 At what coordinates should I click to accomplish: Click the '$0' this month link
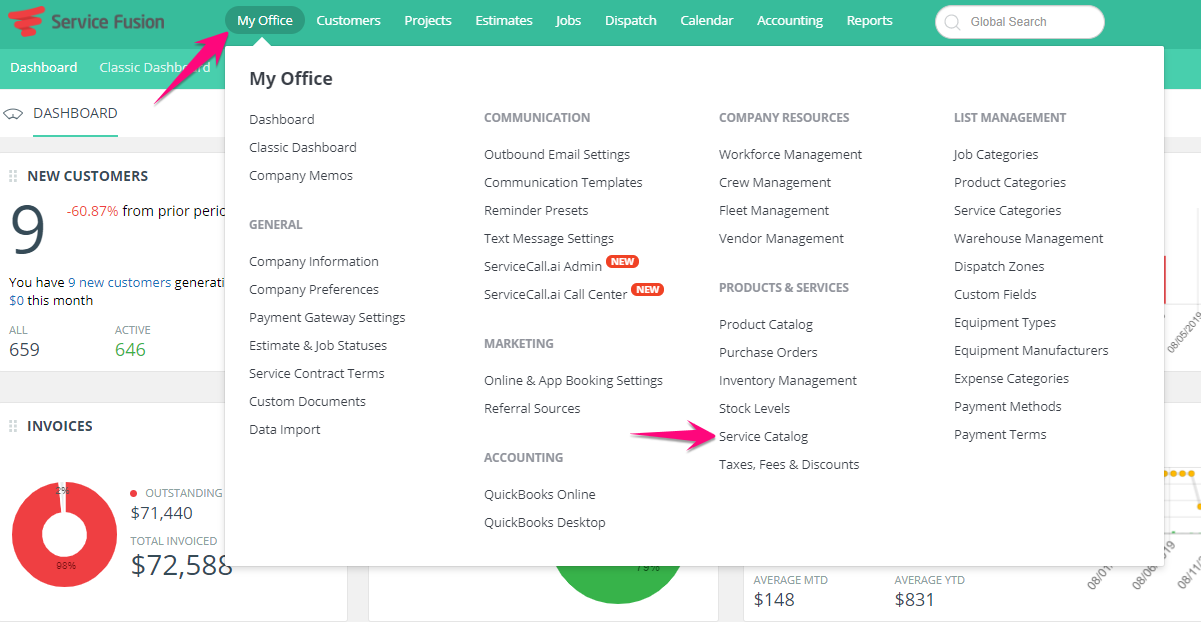[x=16, y=301]
